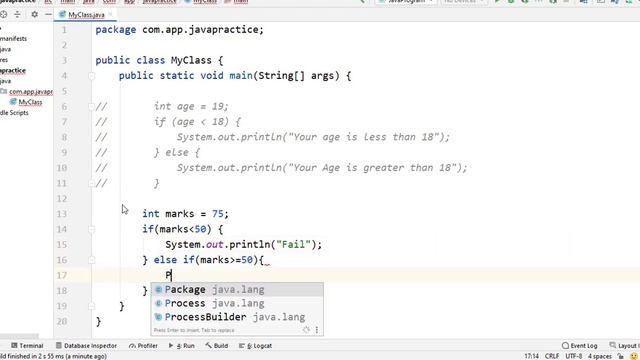Open completion popup more options dots
This screenshot has width=640, height=360.
point(317,330)
